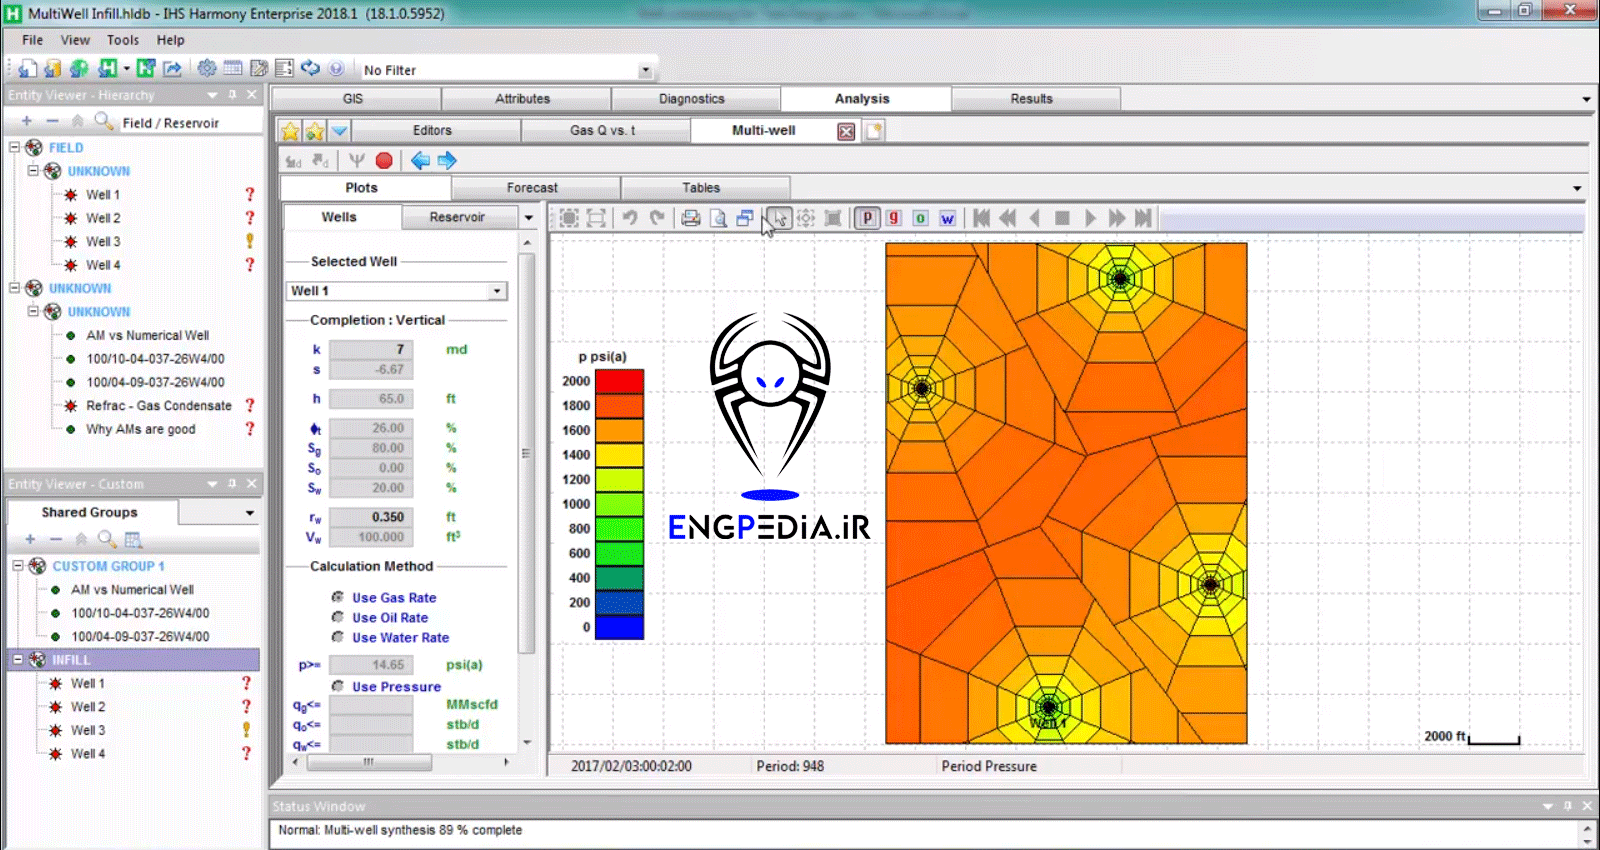This screenshot has height=850, width=1600.
Task: Open the No Filter dropdown
Action: [x=645, y=70]
